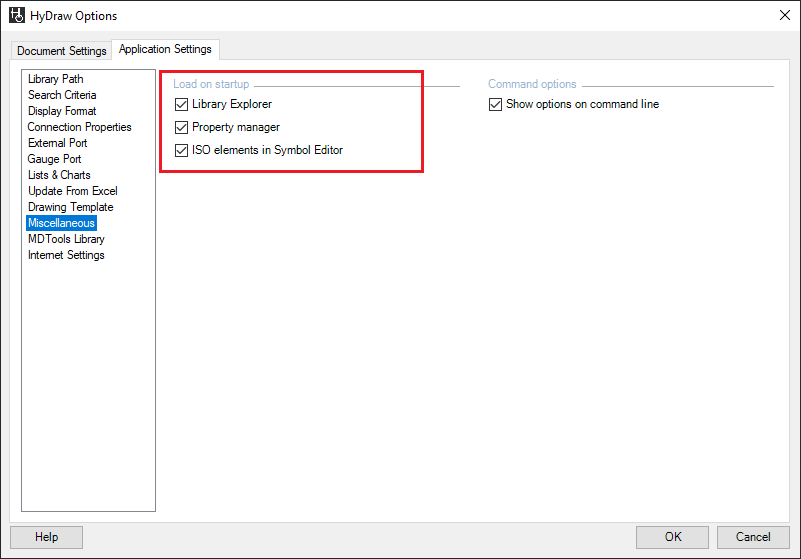
Task: Toggle the Property manager checkbox
Action: click(181, 127)
